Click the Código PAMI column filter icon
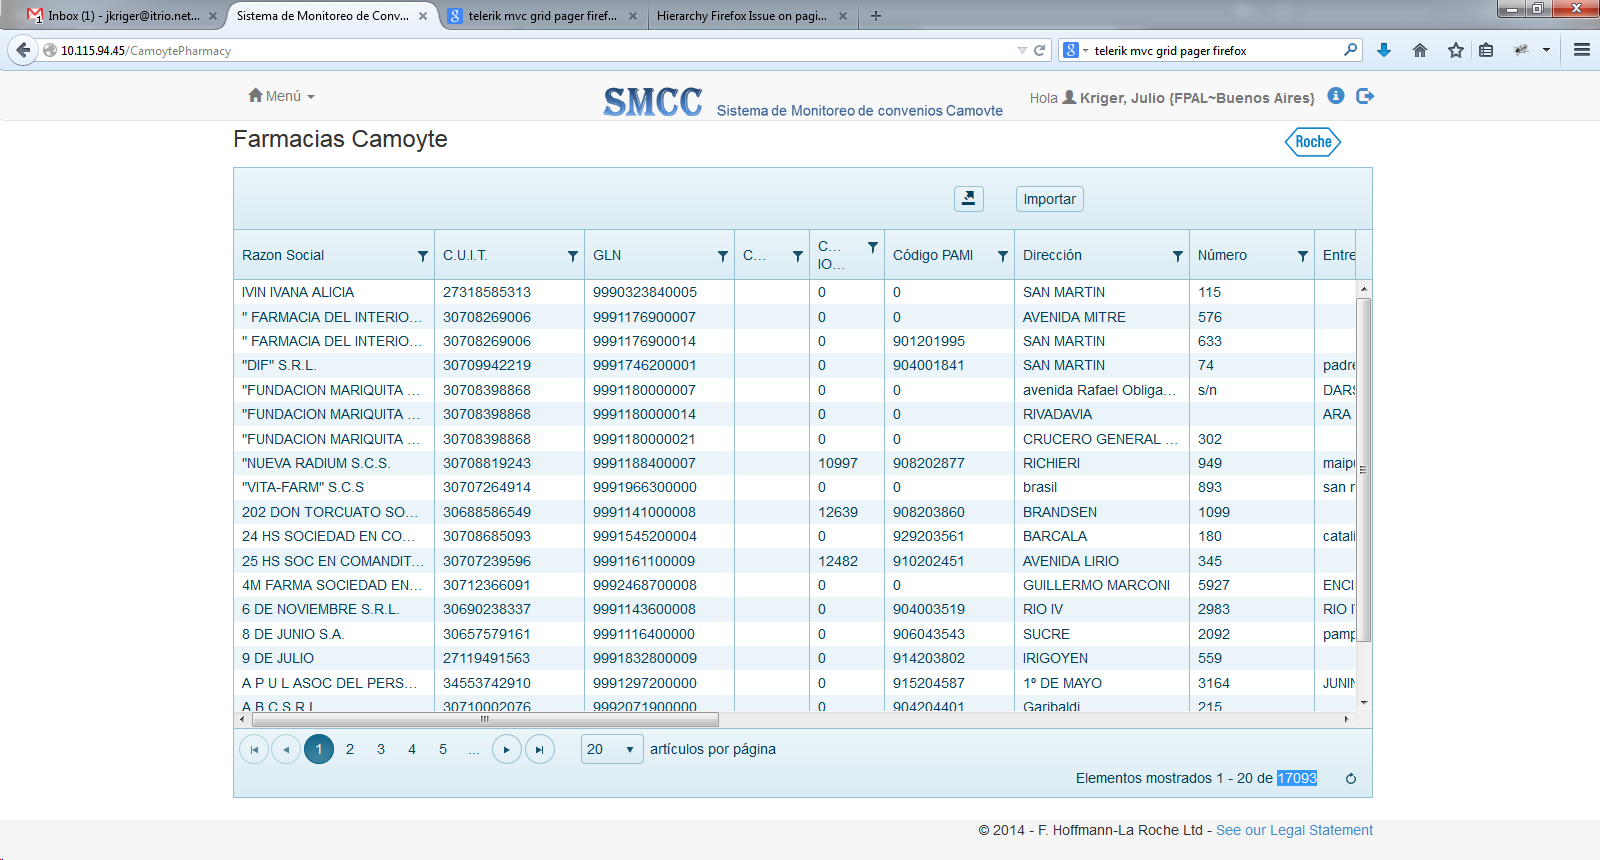1600x860 pixels. [x=1002, y=256]
